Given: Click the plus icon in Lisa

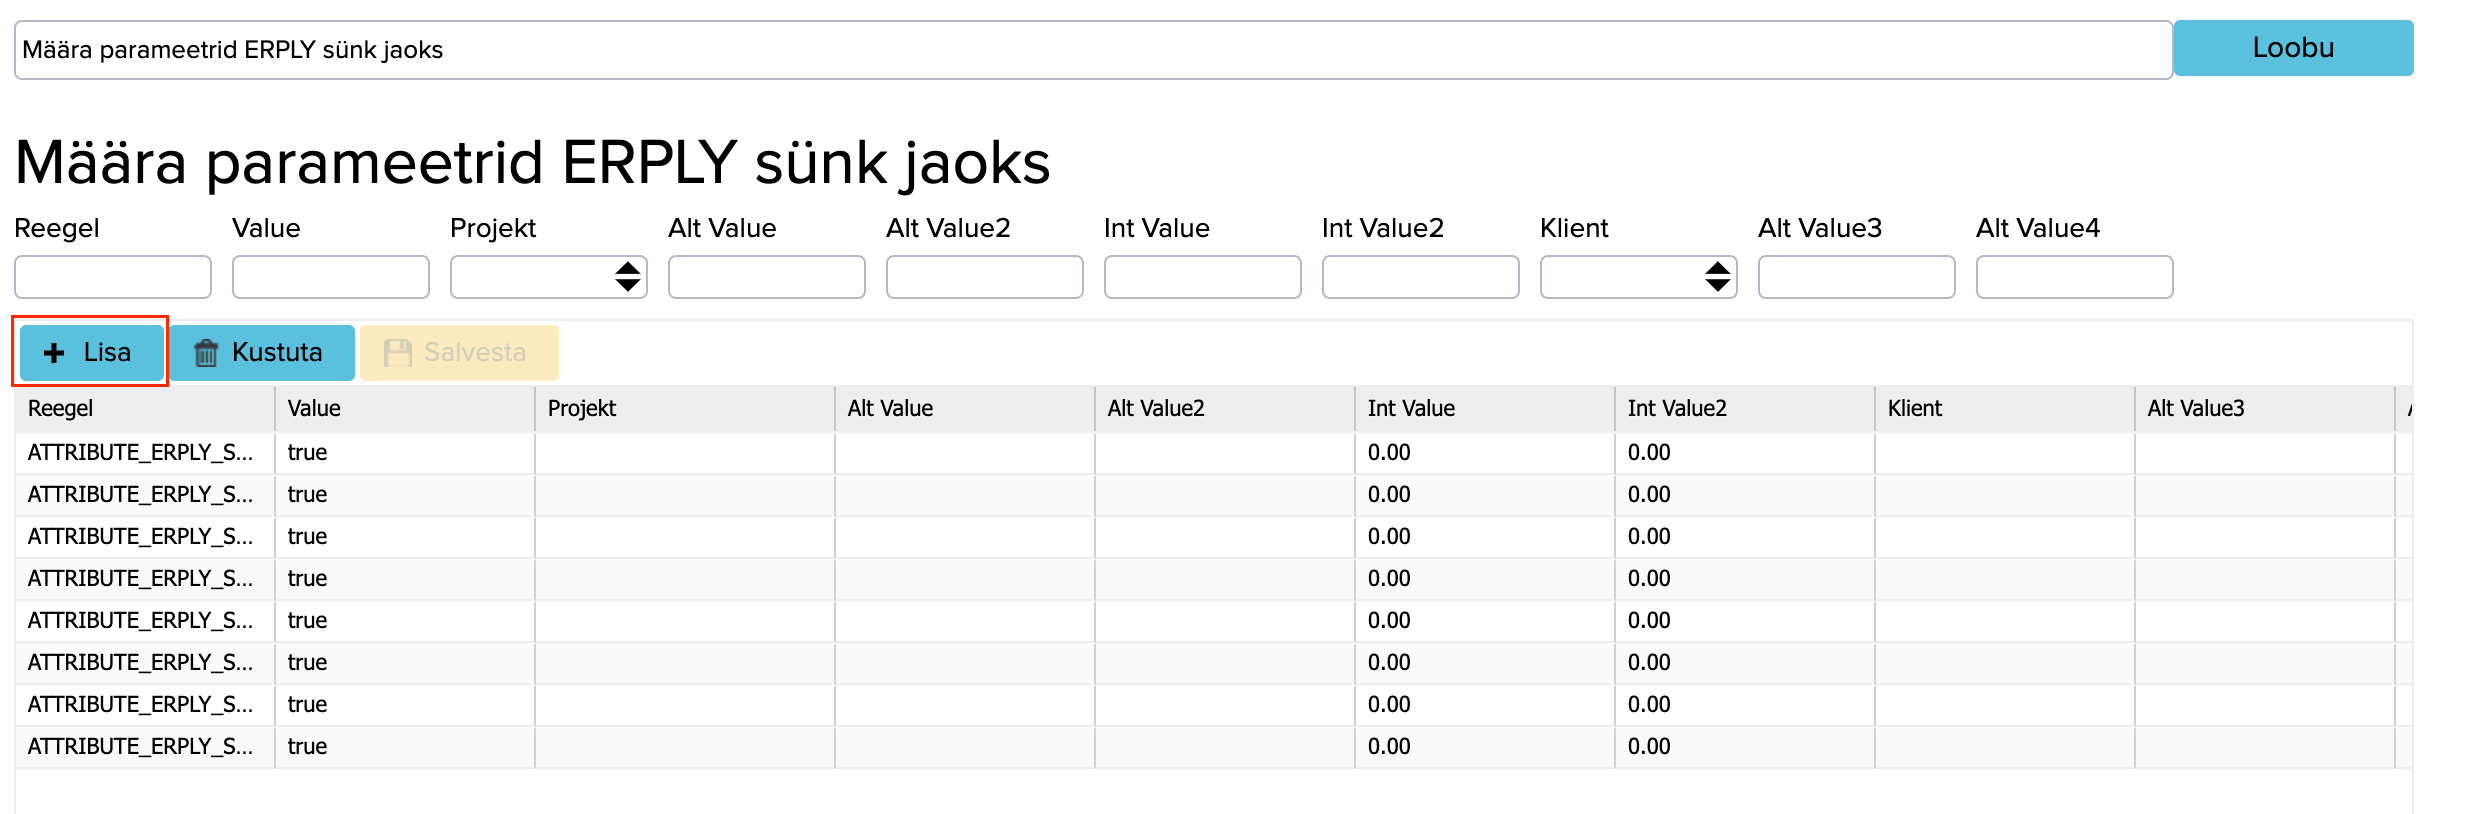Looking at the screenshot, I should tap(55, 353).
